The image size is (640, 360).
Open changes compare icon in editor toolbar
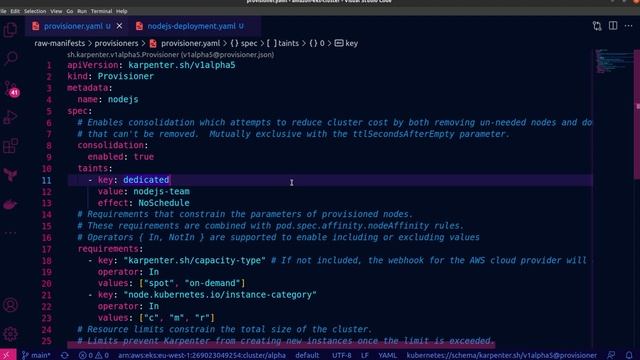pyautogui.click(x=597, y=26)
